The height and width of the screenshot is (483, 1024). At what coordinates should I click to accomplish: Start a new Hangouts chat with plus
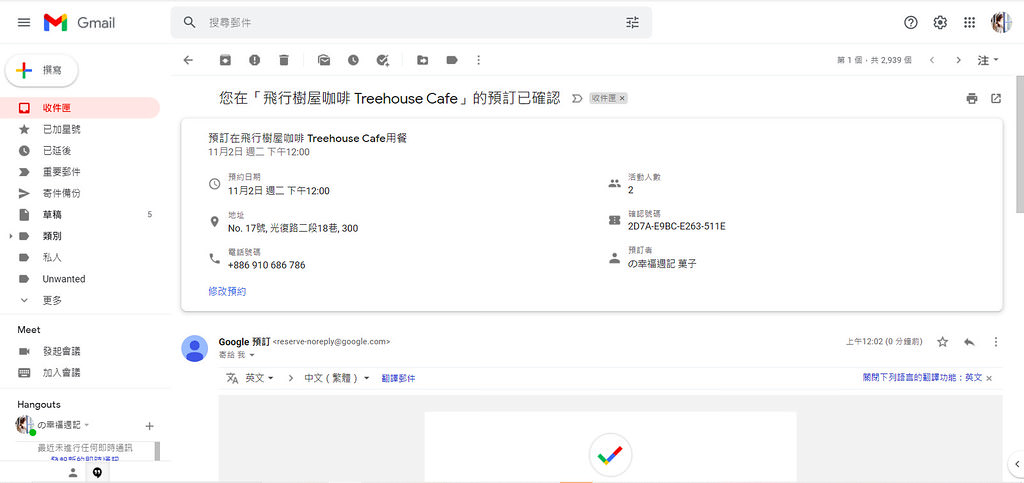[x=149, y=426]
